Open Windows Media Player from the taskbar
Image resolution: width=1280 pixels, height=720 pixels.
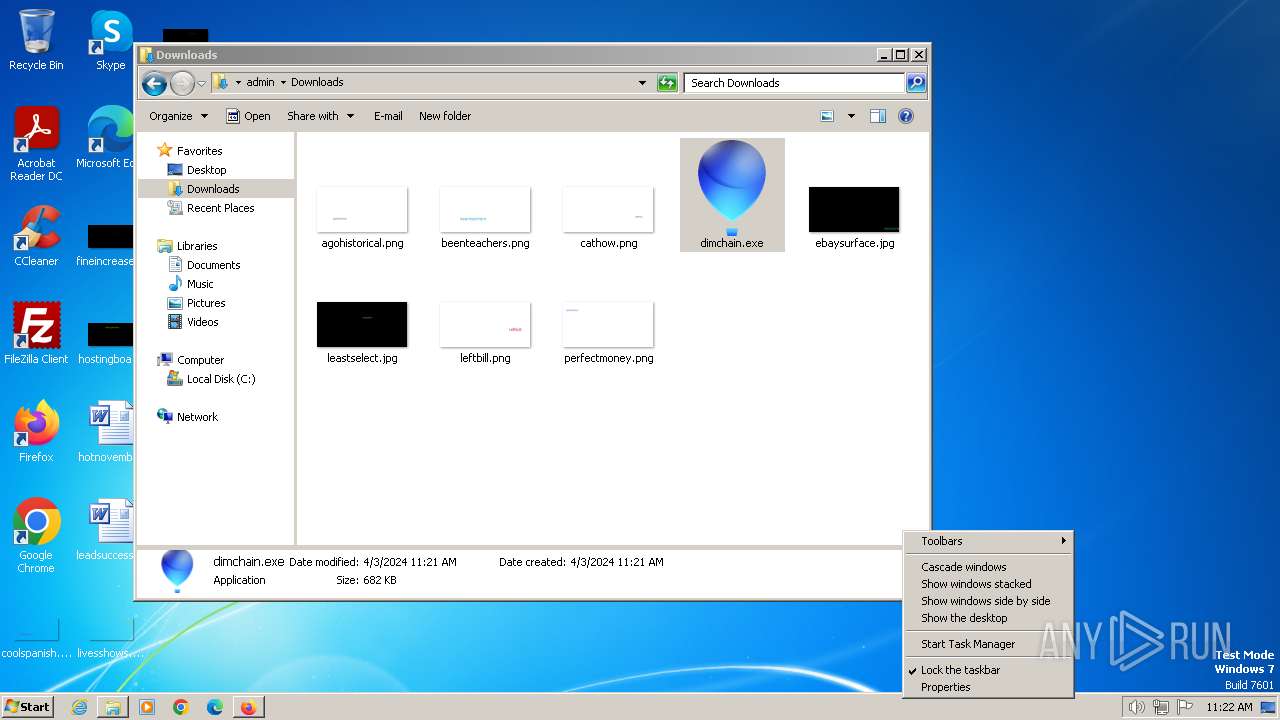pyautogui.click(x=147, y=707)
